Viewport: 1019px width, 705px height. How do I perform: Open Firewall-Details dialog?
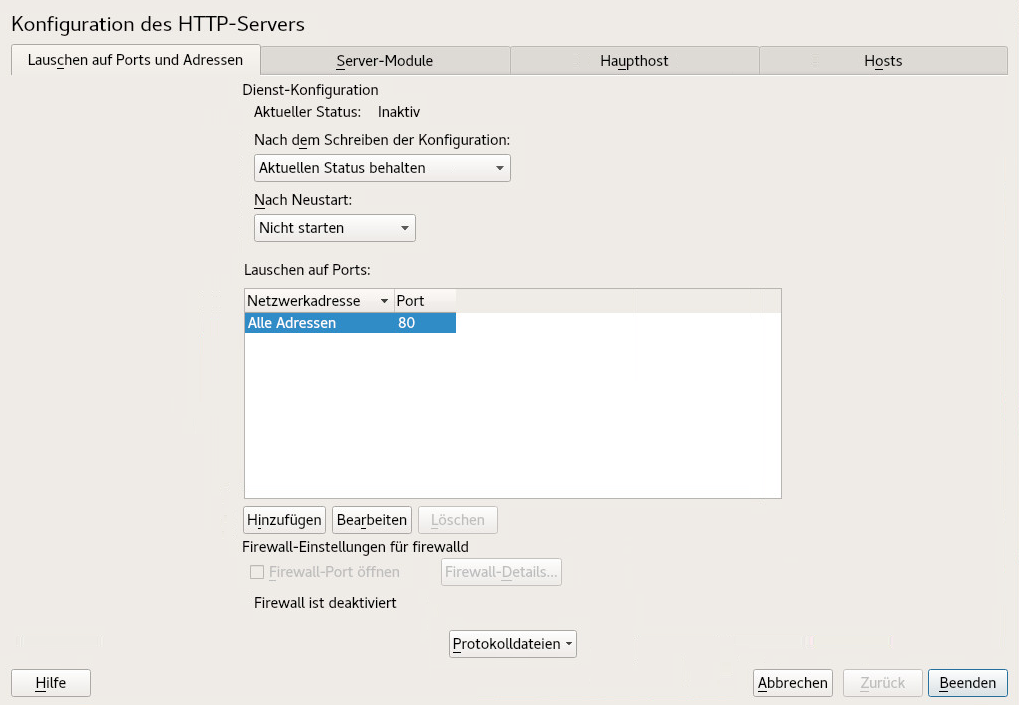(501, 572)
